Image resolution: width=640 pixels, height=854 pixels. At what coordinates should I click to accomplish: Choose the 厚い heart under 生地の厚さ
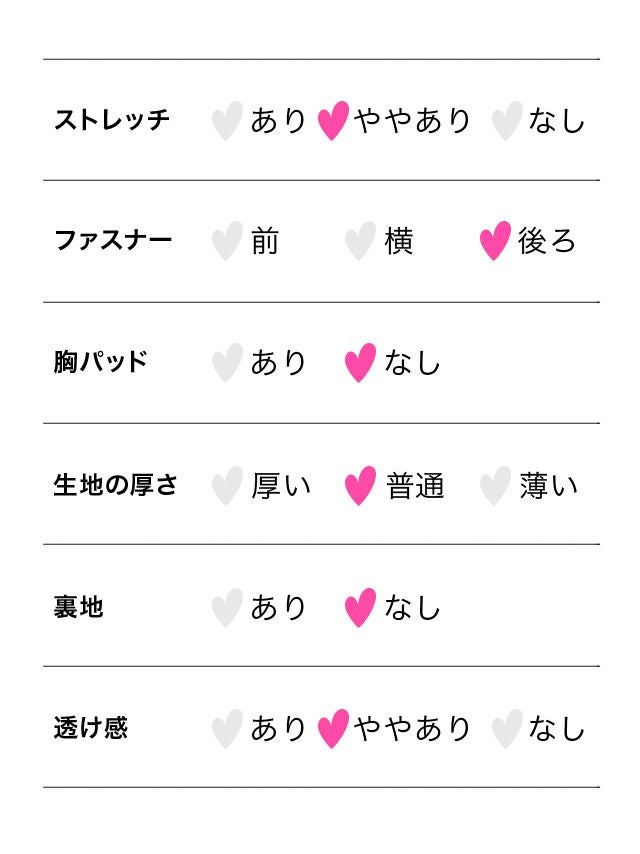tap(227, 486)
